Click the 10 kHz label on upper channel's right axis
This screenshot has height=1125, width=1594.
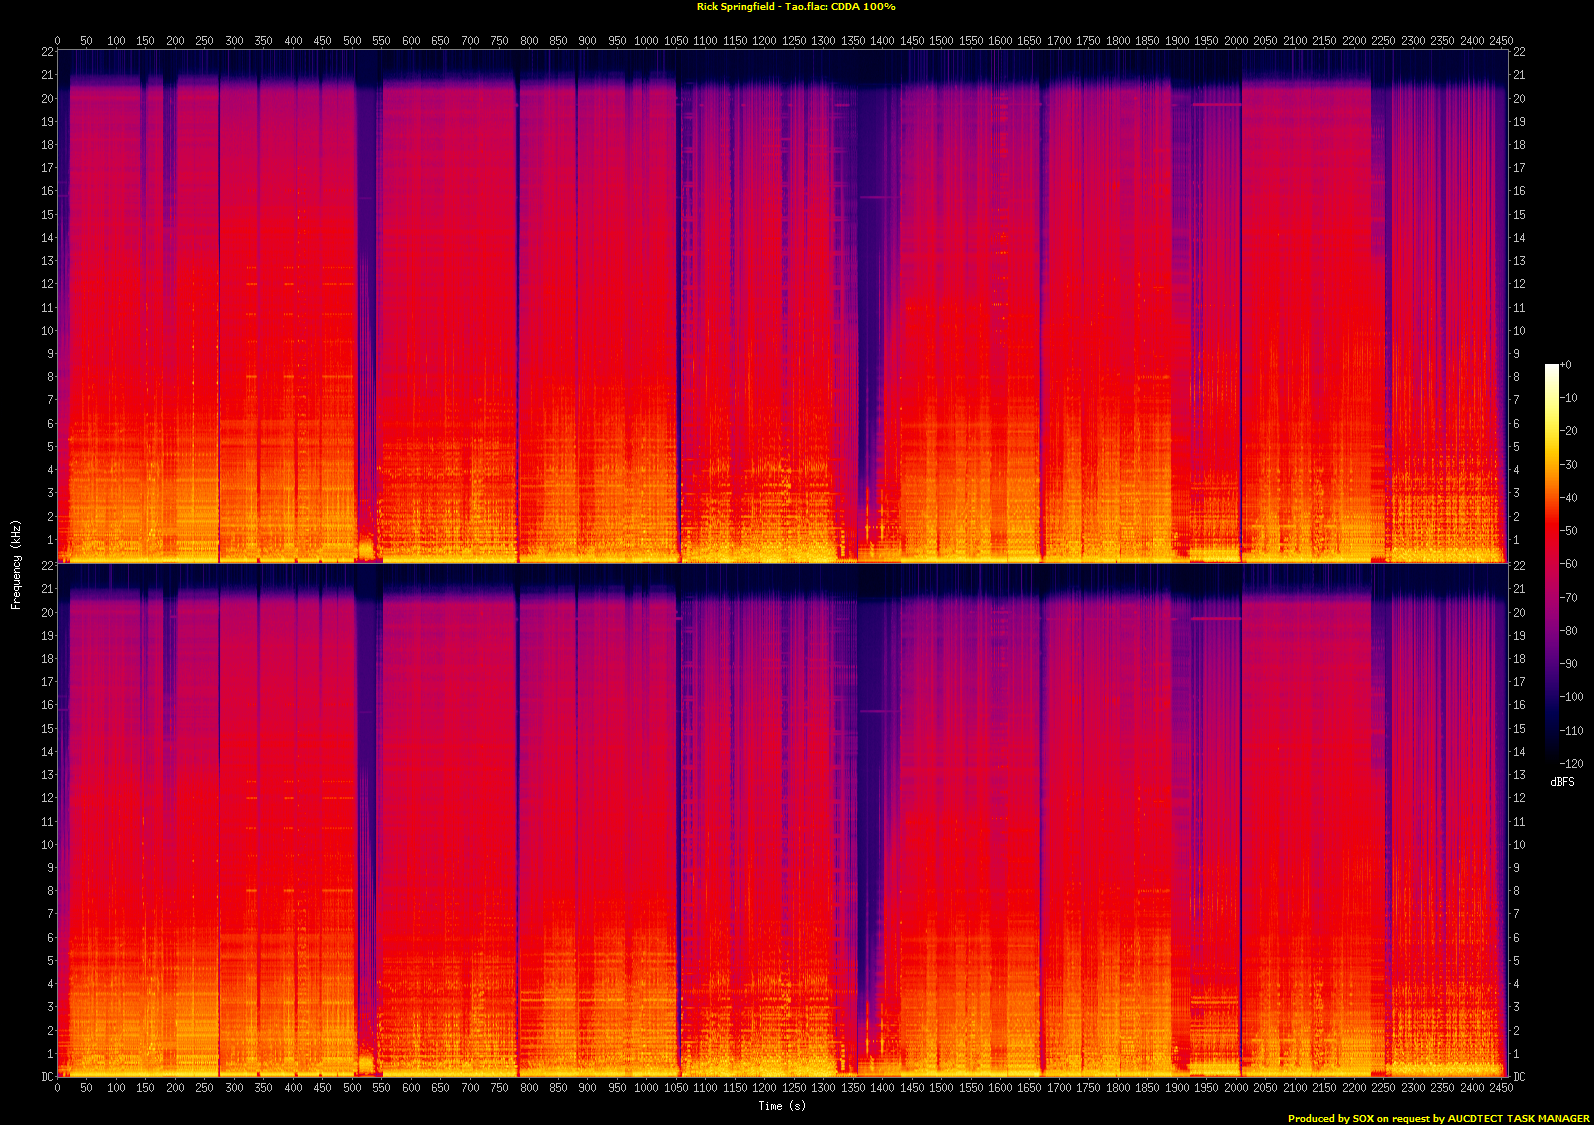click(x=1518, y=331)
